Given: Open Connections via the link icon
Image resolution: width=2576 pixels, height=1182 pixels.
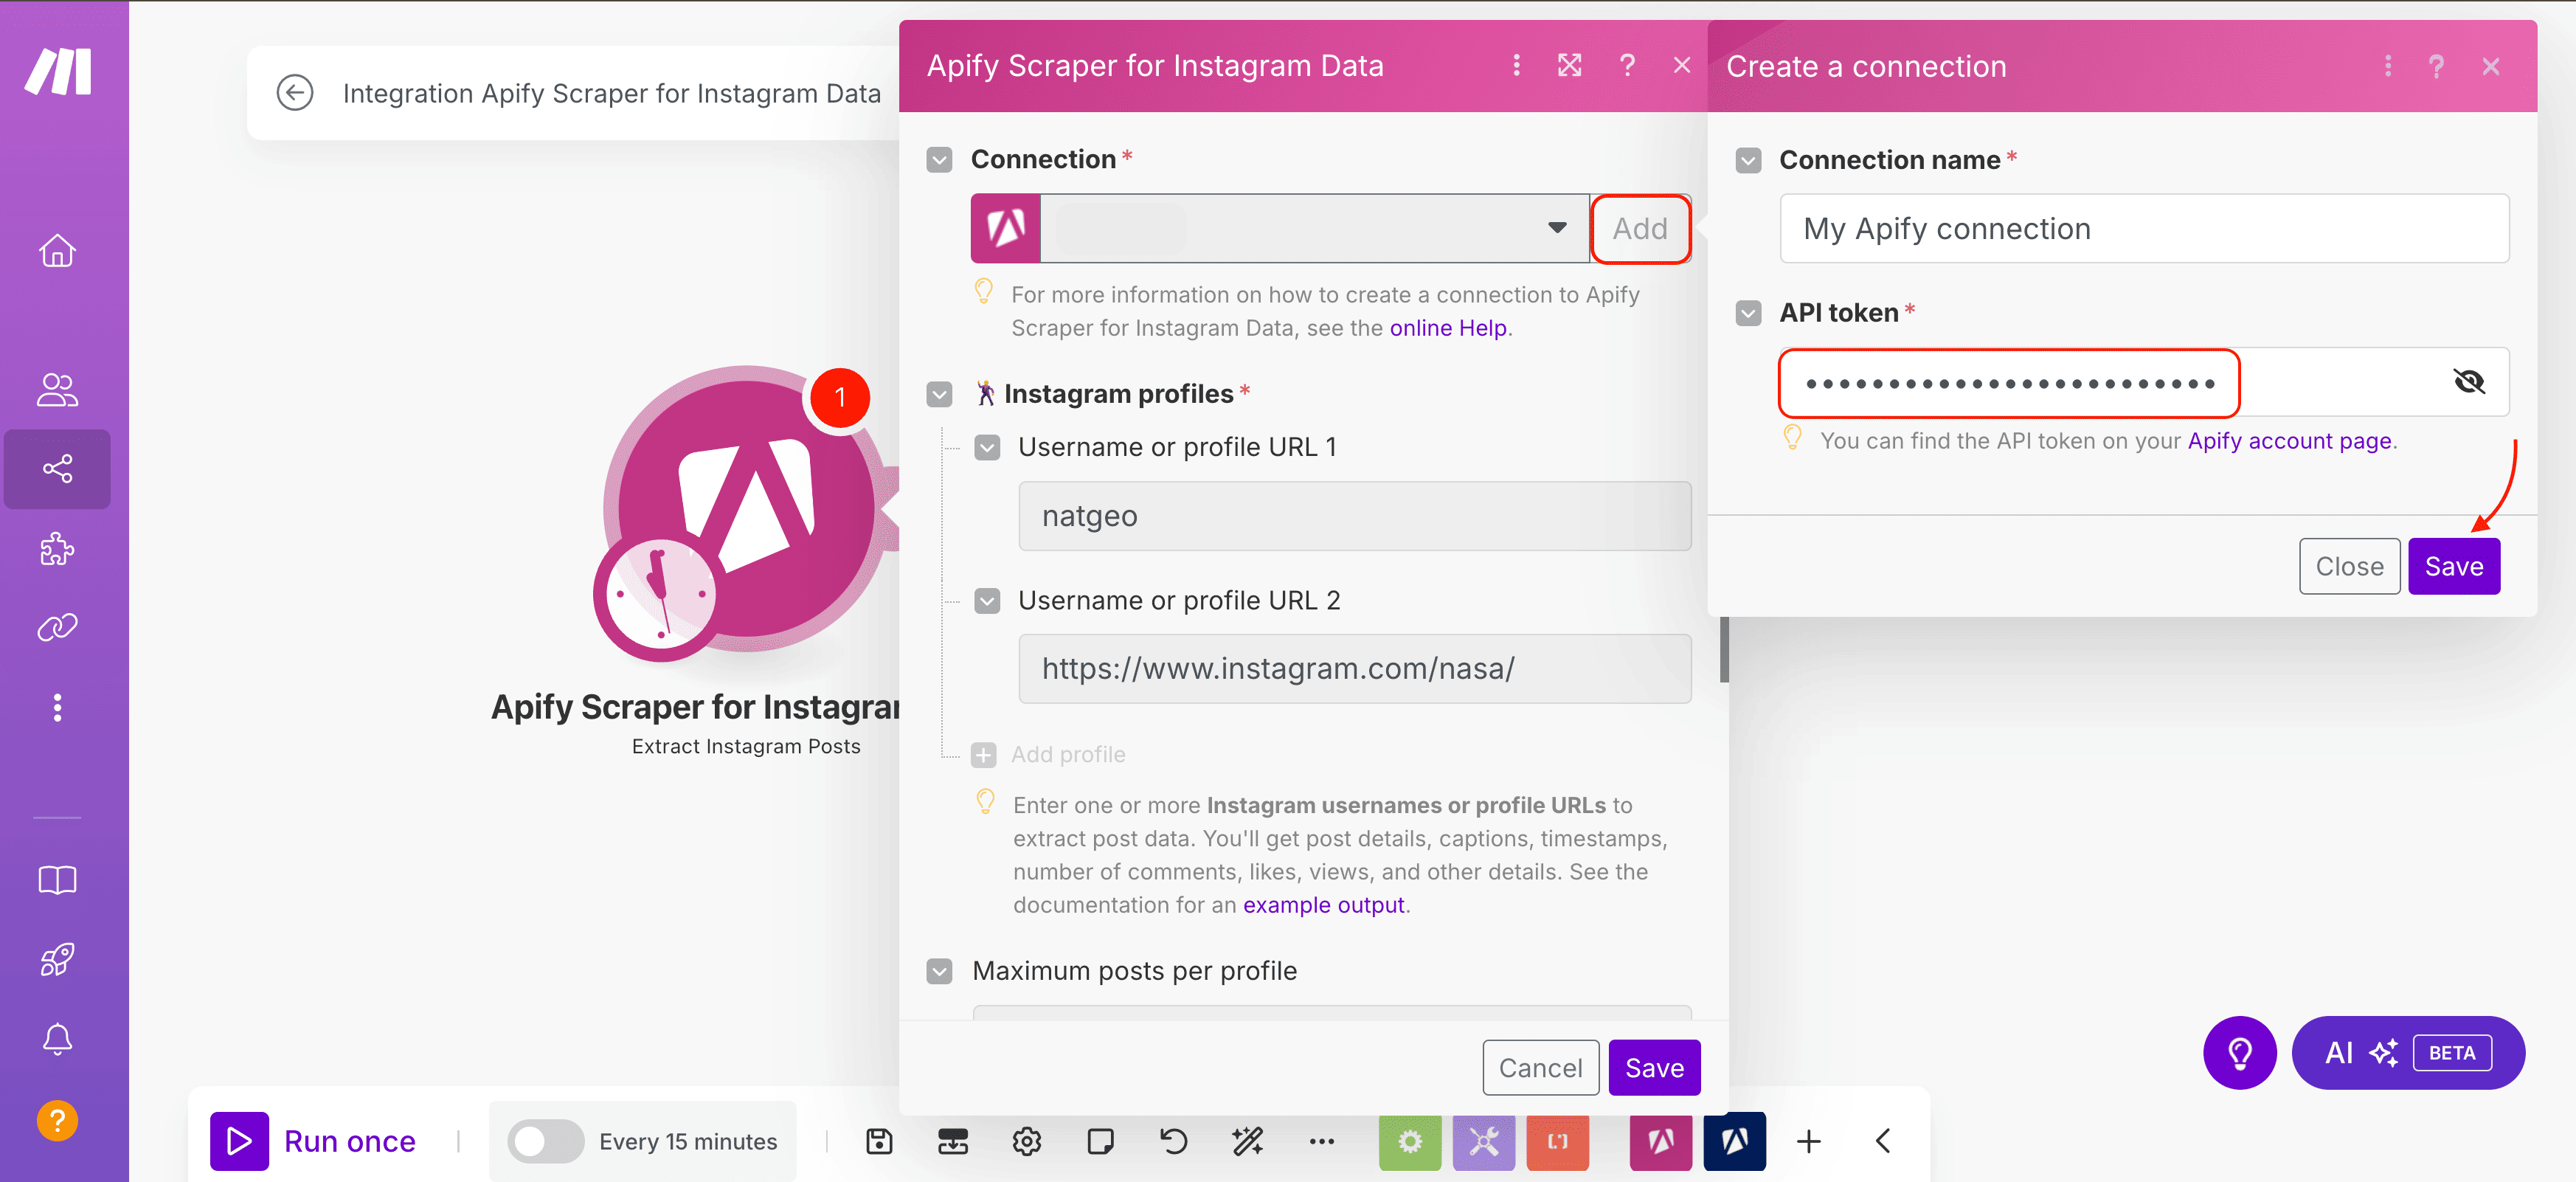Looking at the screenshot, I should click(57, 627).
